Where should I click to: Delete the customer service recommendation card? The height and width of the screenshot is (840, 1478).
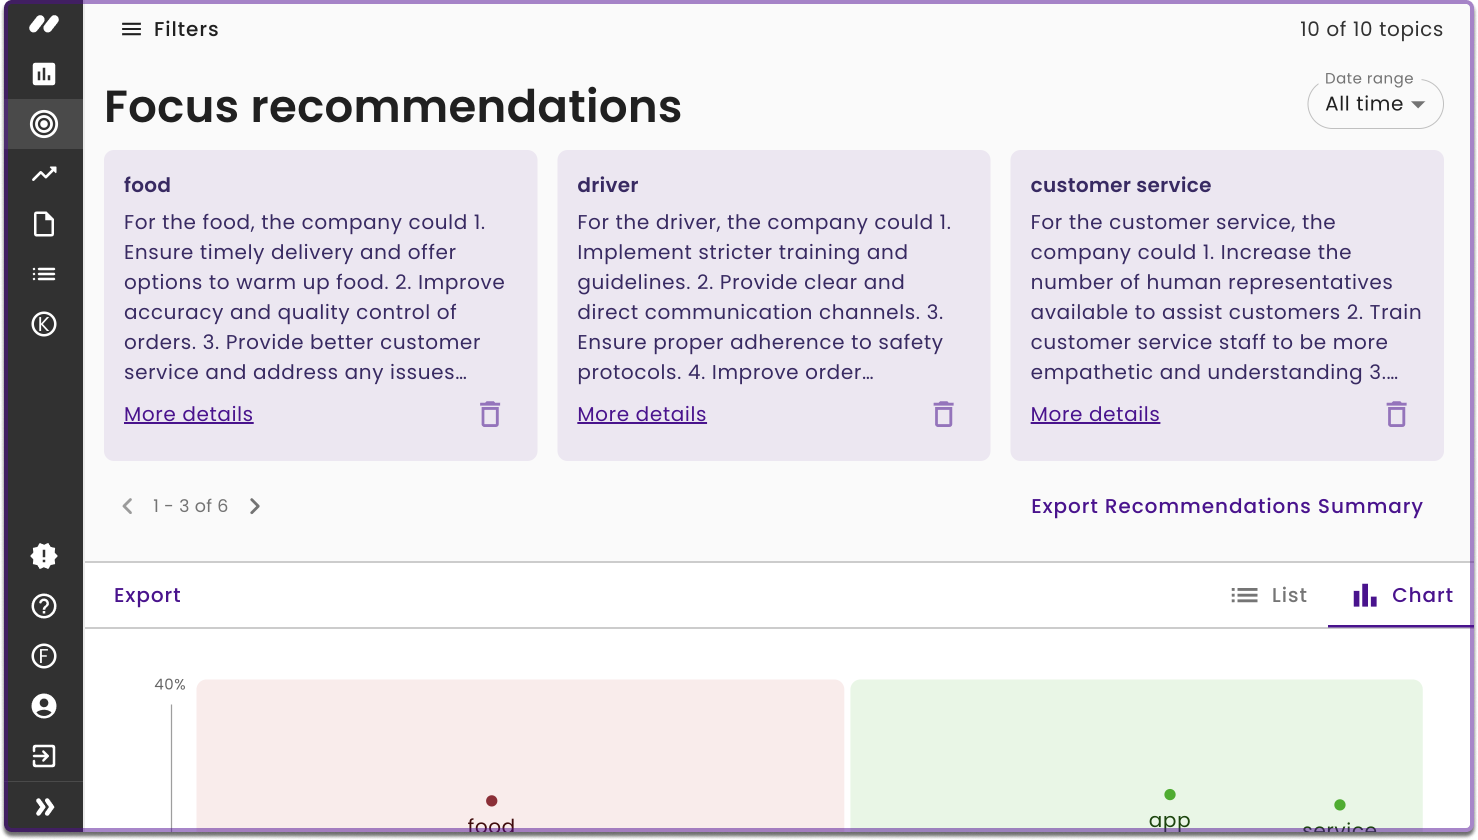point(1397,414)
